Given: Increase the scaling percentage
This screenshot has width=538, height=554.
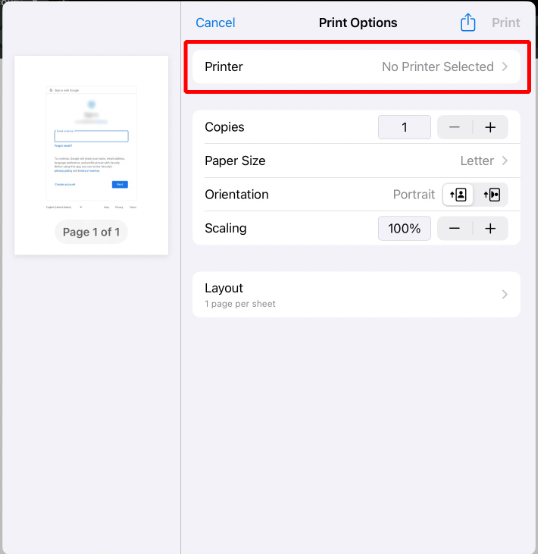Looking at the screenshot, I should [x=490, y=229].
